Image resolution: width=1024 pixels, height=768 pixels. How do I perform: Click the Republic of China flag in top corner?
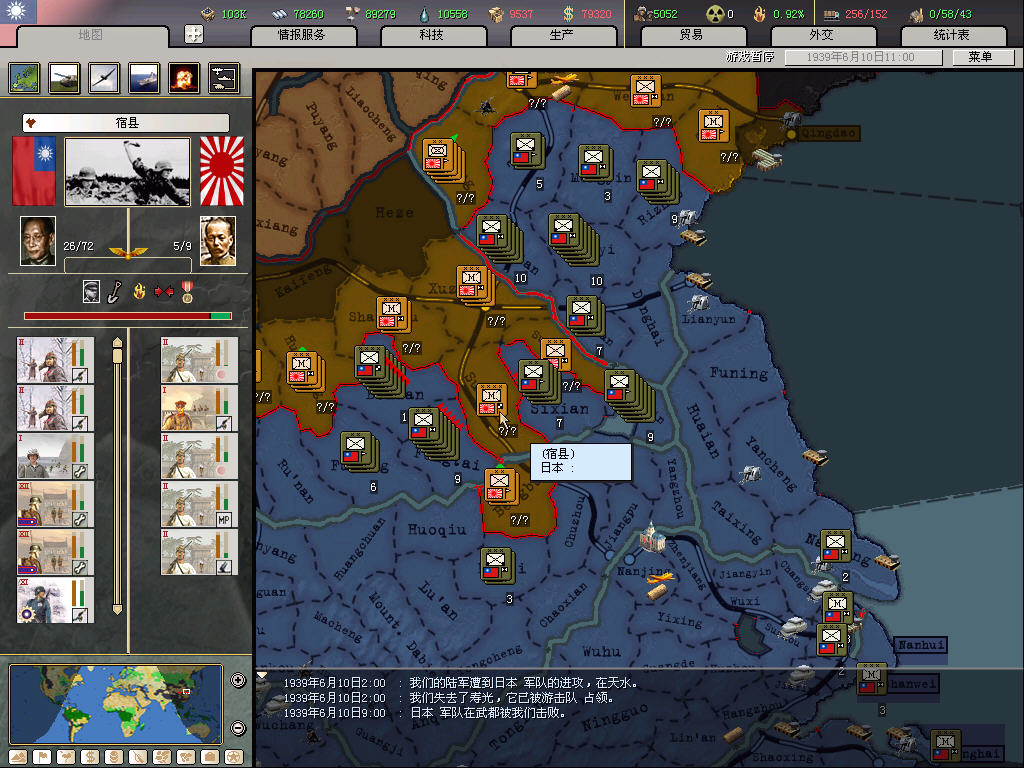click(18, 12)
